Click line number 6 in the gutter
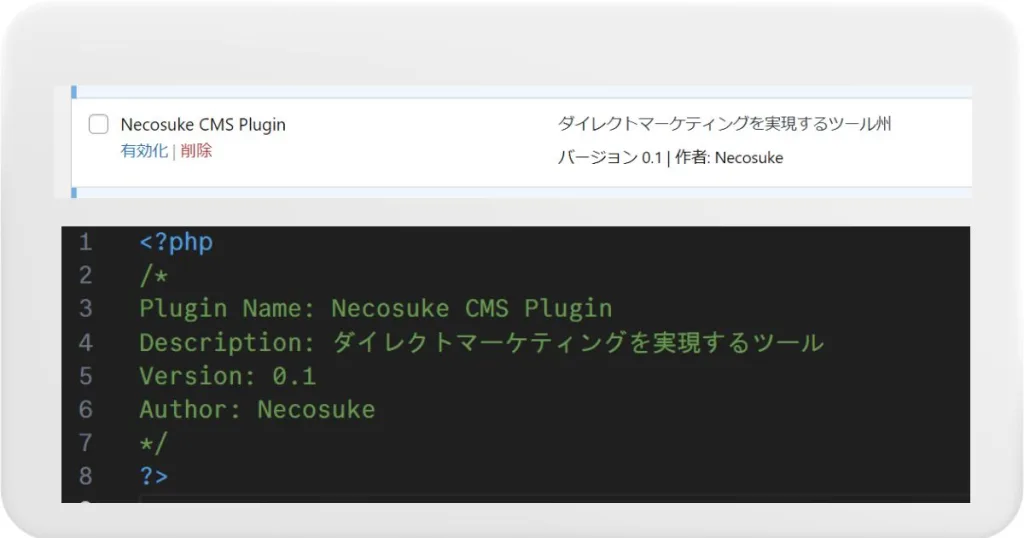 pos(86,409)
